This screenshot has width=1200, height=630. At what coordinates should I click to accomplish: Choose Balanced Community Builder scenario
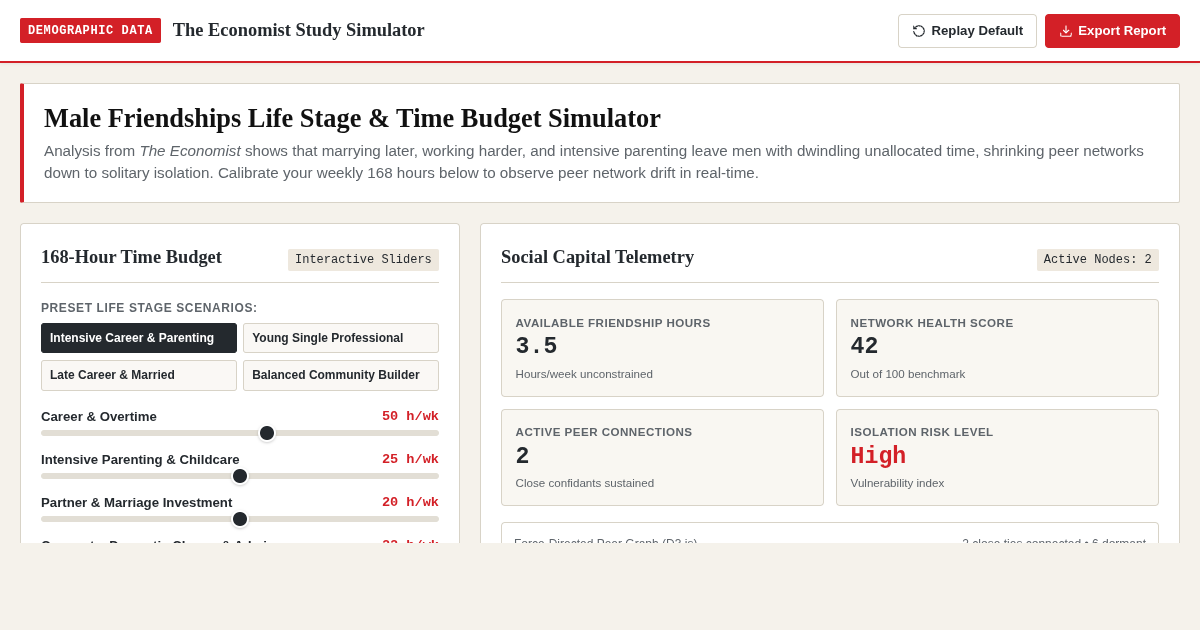pyautogui.click(x=341, y=375)
